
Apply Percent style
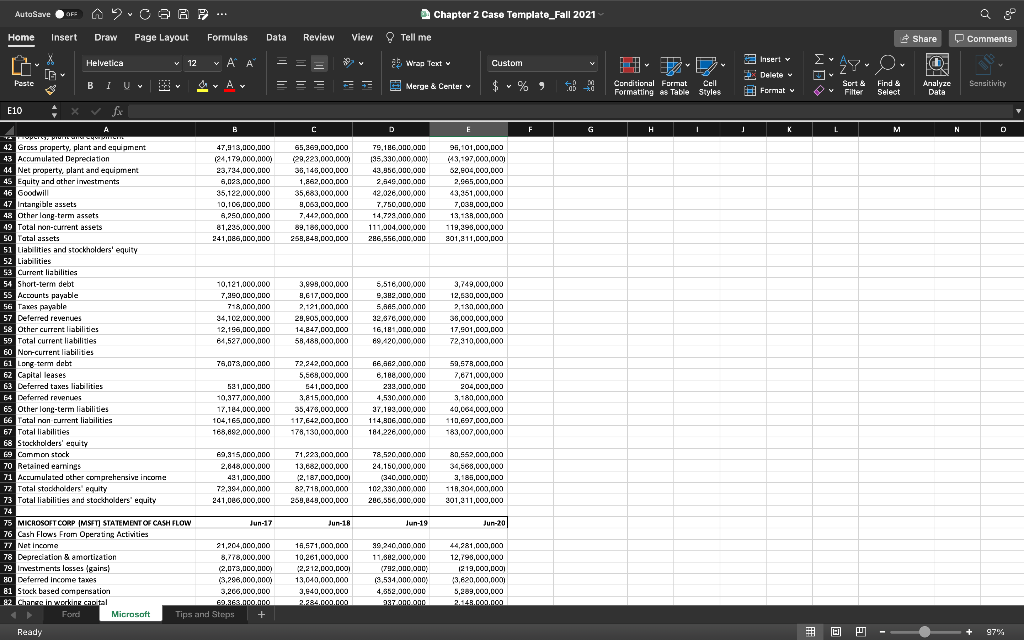pyautogui.click(x=523, y=86)
